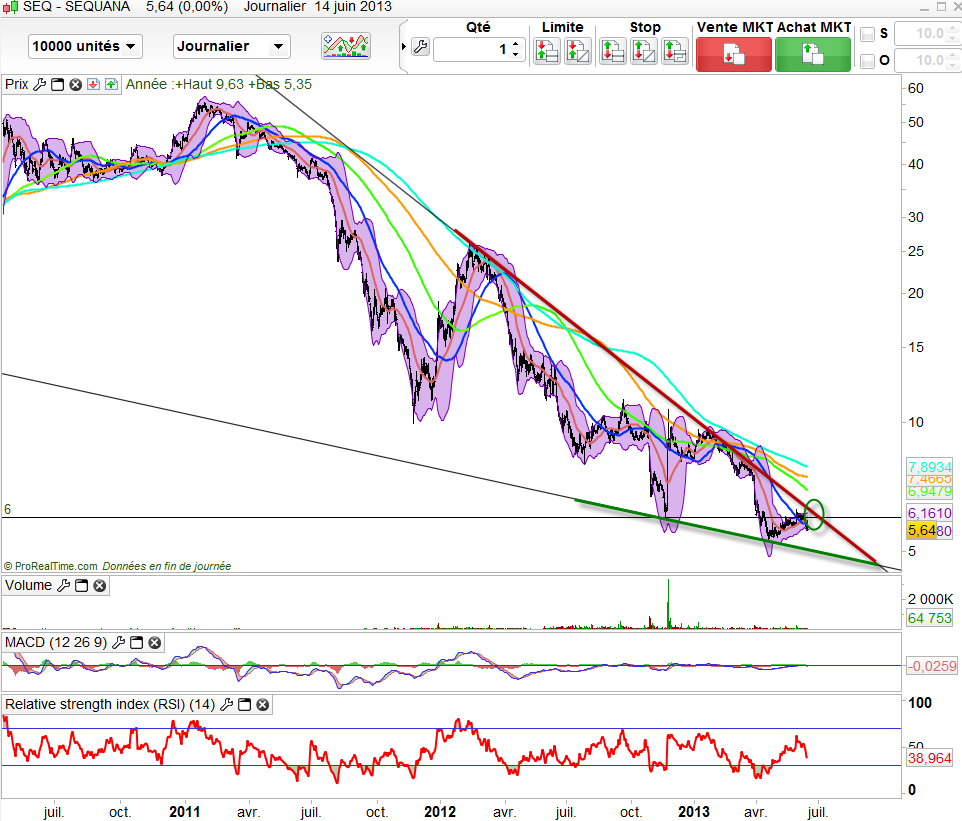
Task: Expand the order panel small arrow
Action: (x=404, y=47)
